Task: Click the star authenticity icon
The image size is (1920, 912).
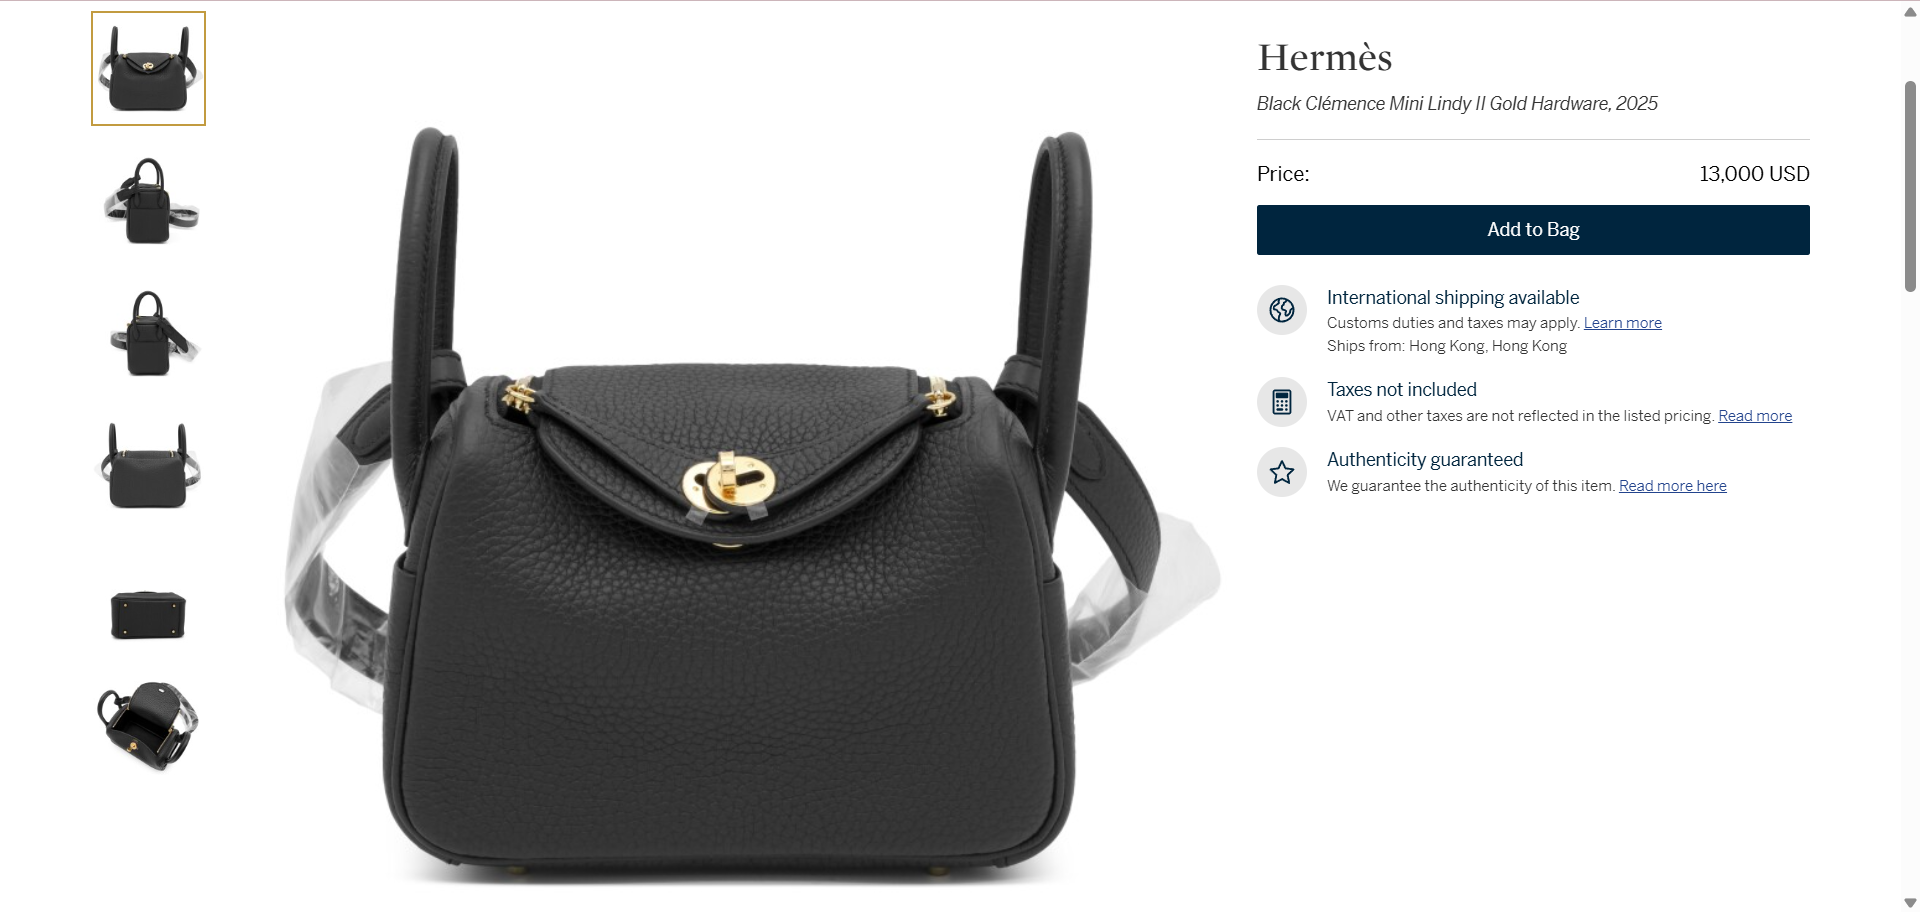Action: tap(1282, 472)
